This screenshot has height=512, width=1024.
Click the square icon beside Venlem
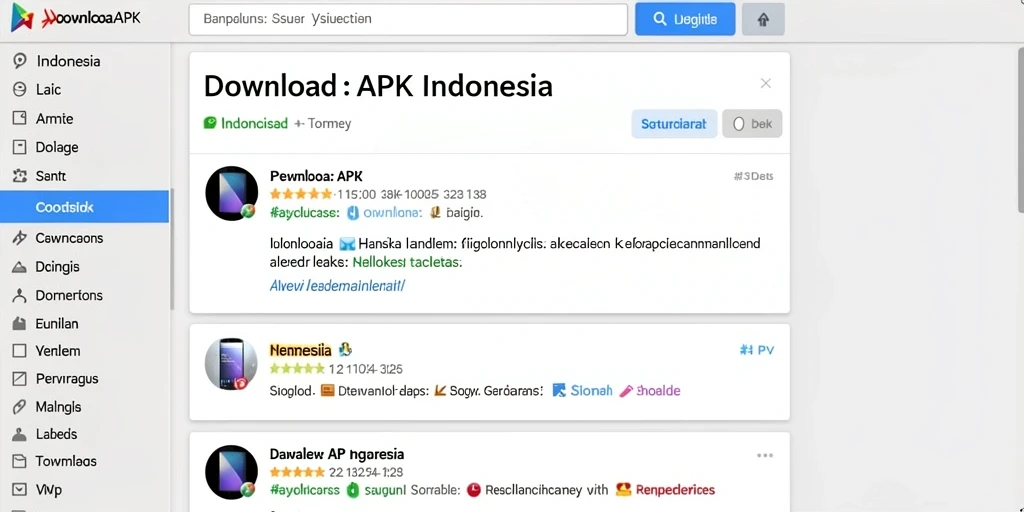tap(20, 351)
